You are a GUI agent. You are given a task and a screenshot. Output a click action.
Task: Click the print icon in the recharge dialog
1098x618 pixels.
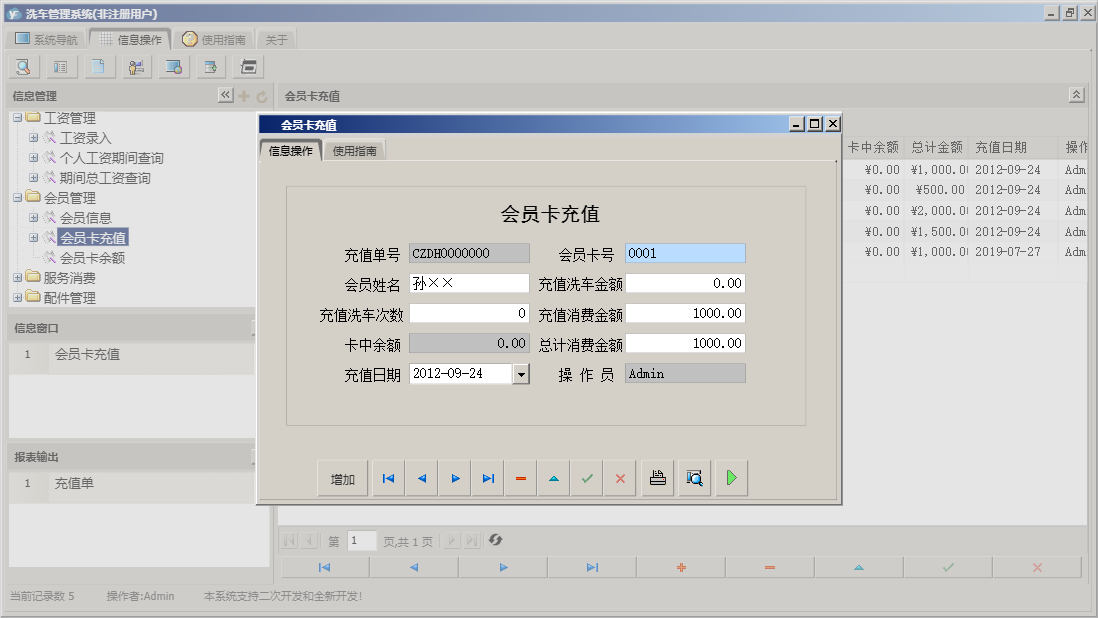tap(658, 477)
